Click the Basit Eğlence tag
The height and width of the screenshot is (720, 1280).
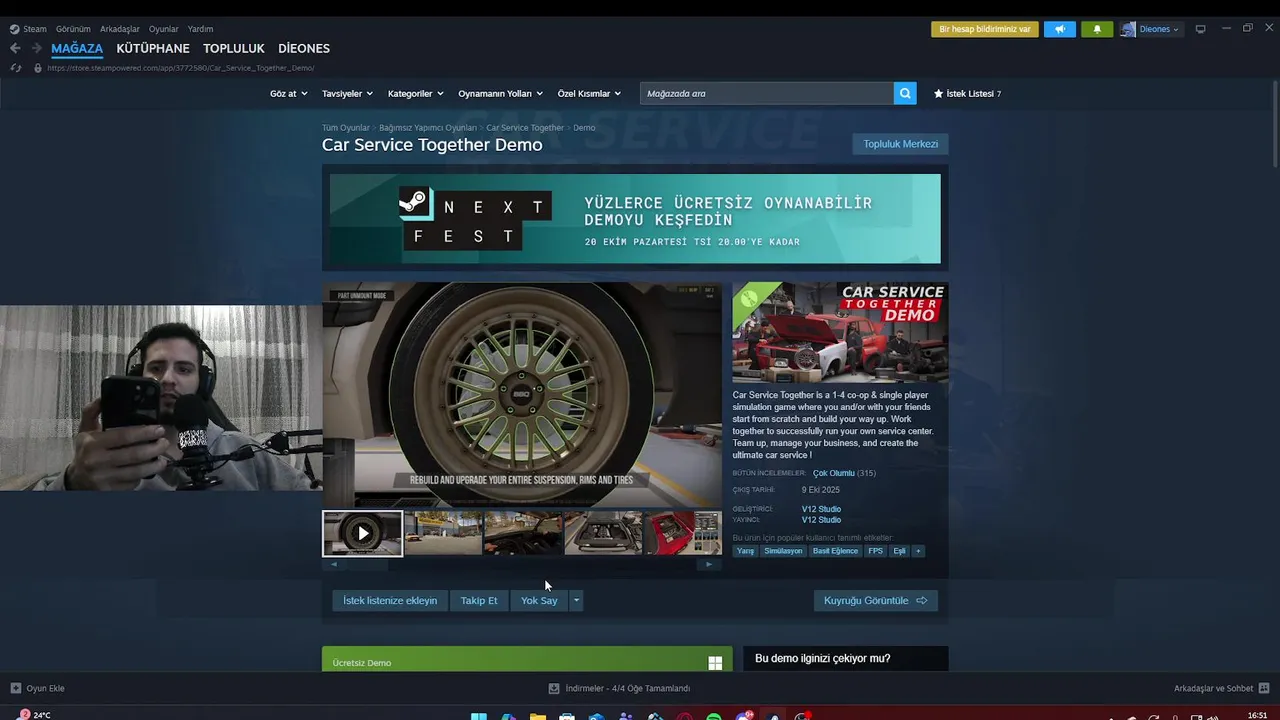point(835,551)
